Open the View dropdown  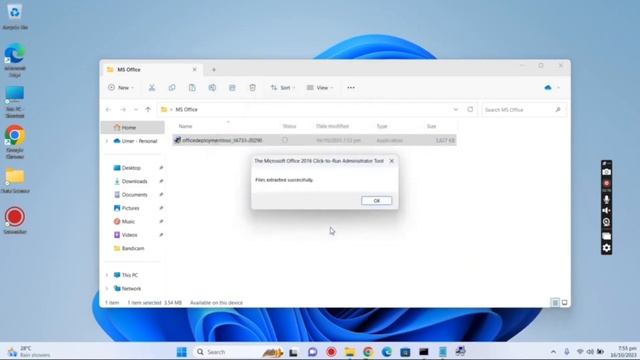click(320, 88)
